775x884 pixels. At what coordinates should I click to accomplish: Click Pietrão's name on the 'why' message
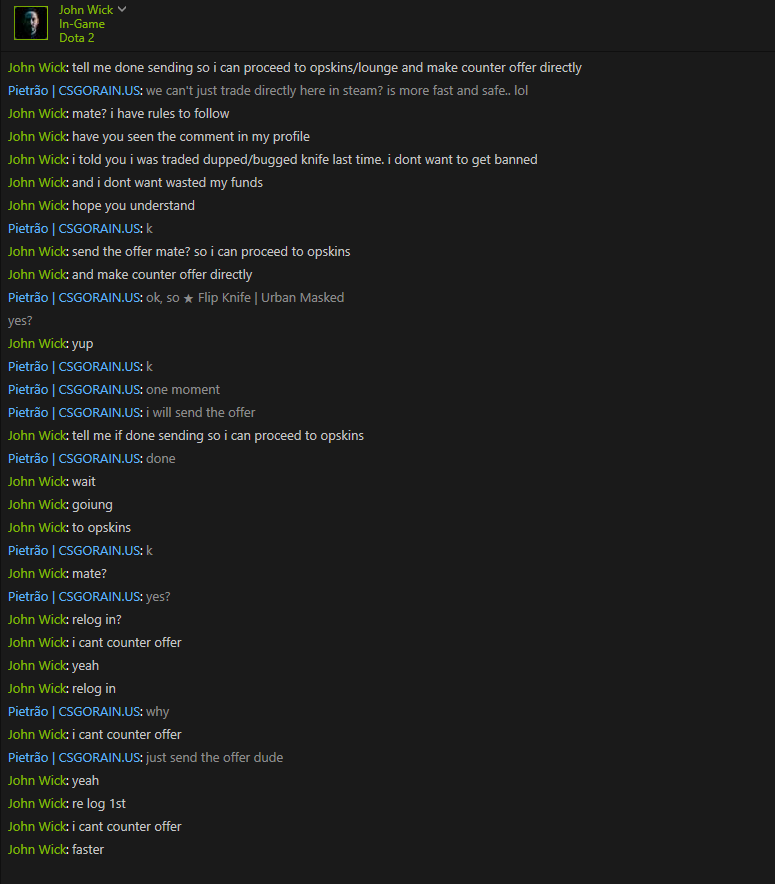click(74, 712)
